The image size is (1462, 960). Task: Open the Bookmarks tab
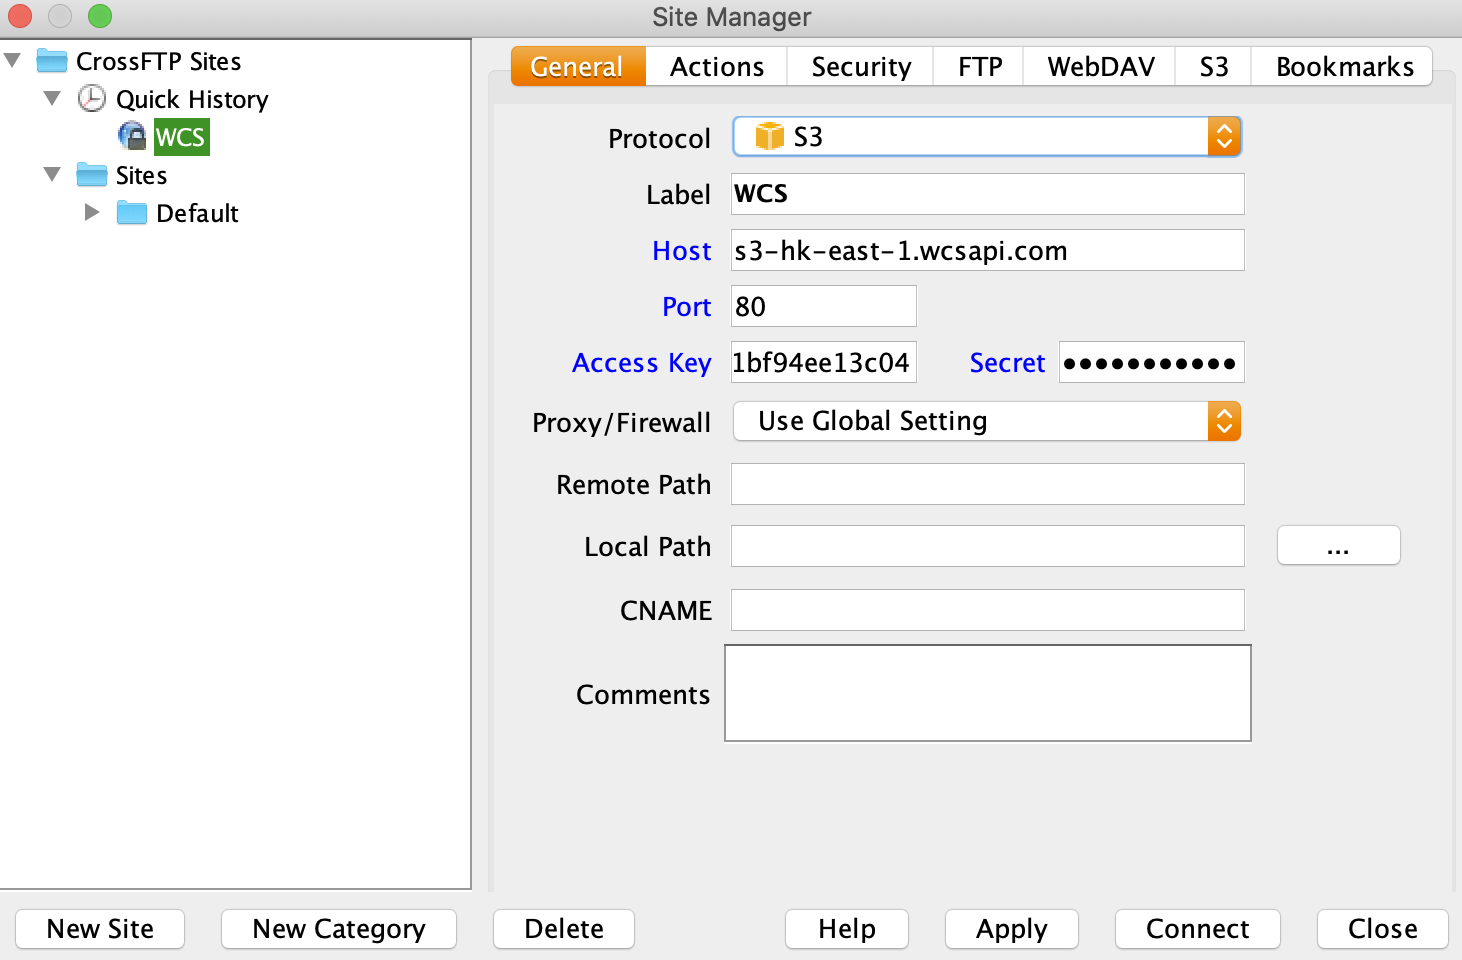1343,67
